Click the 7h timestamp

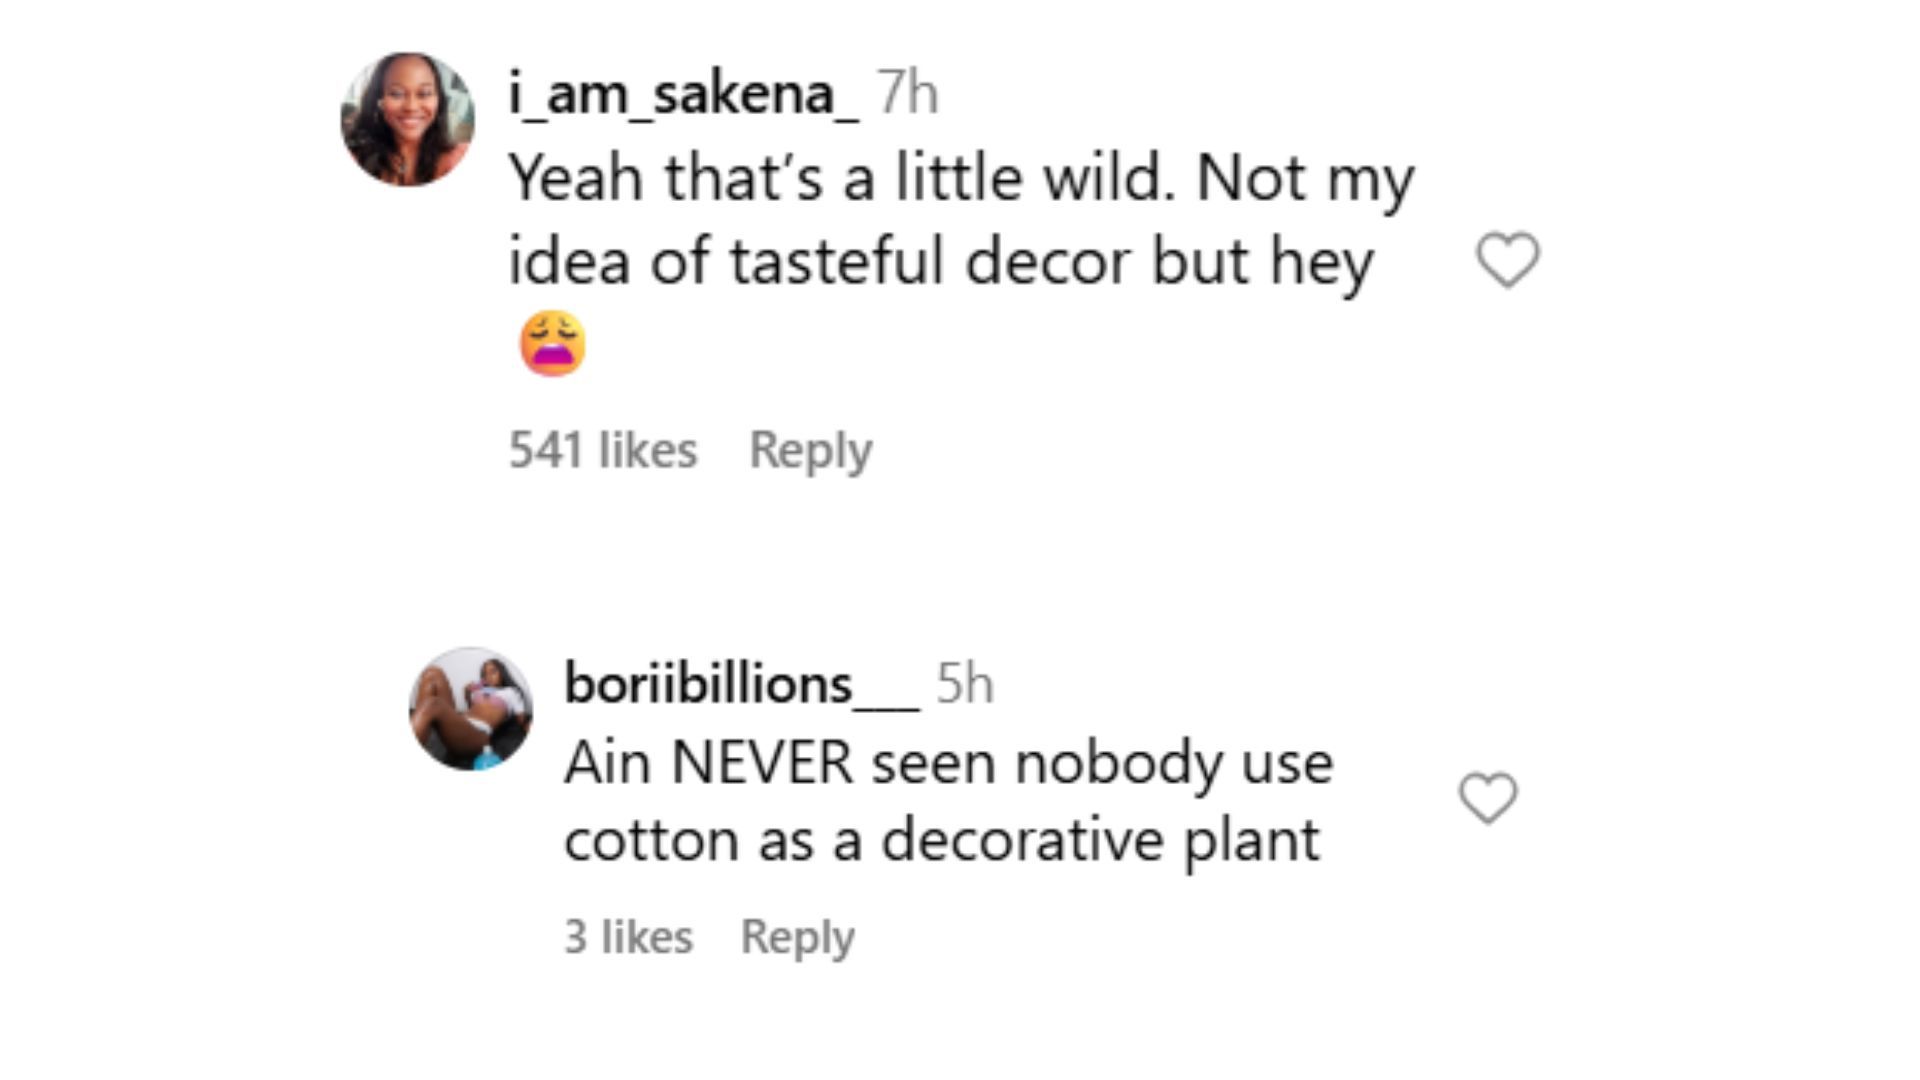pyautogui.click(x=908, y=94)
